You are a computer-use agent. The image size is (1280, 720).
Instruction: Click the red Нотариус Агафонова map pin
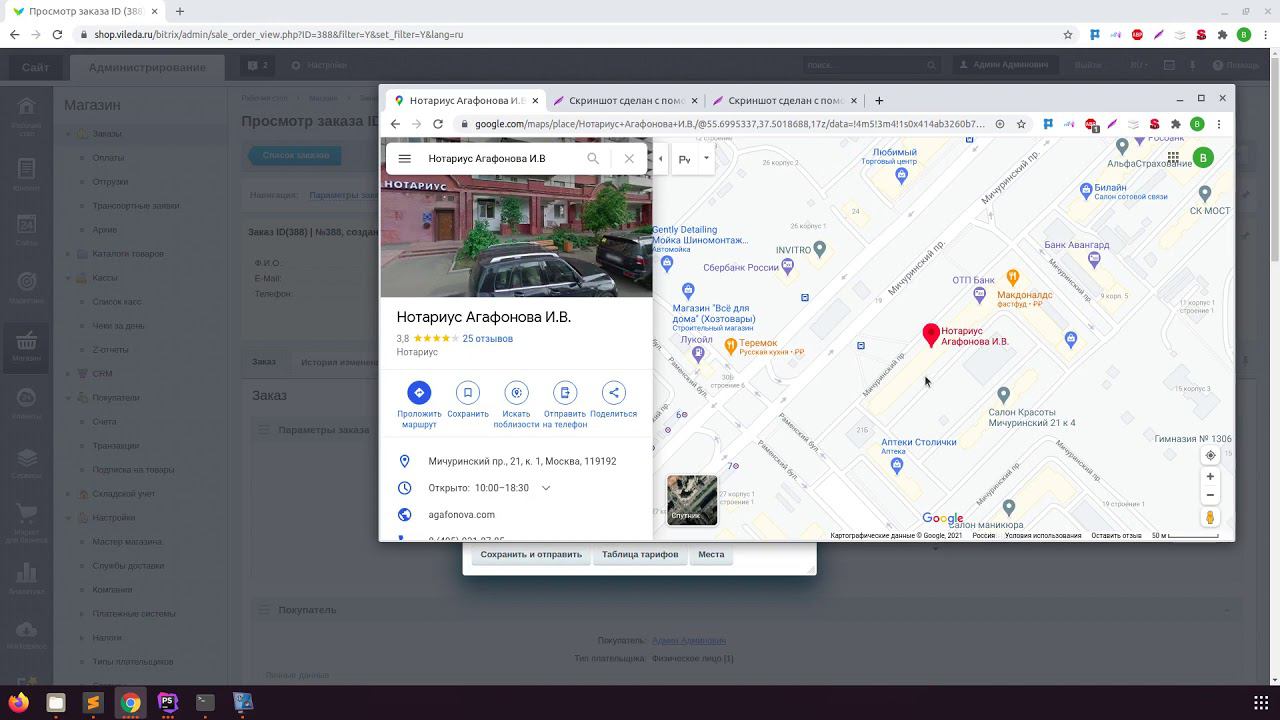(x=931, y=335)
